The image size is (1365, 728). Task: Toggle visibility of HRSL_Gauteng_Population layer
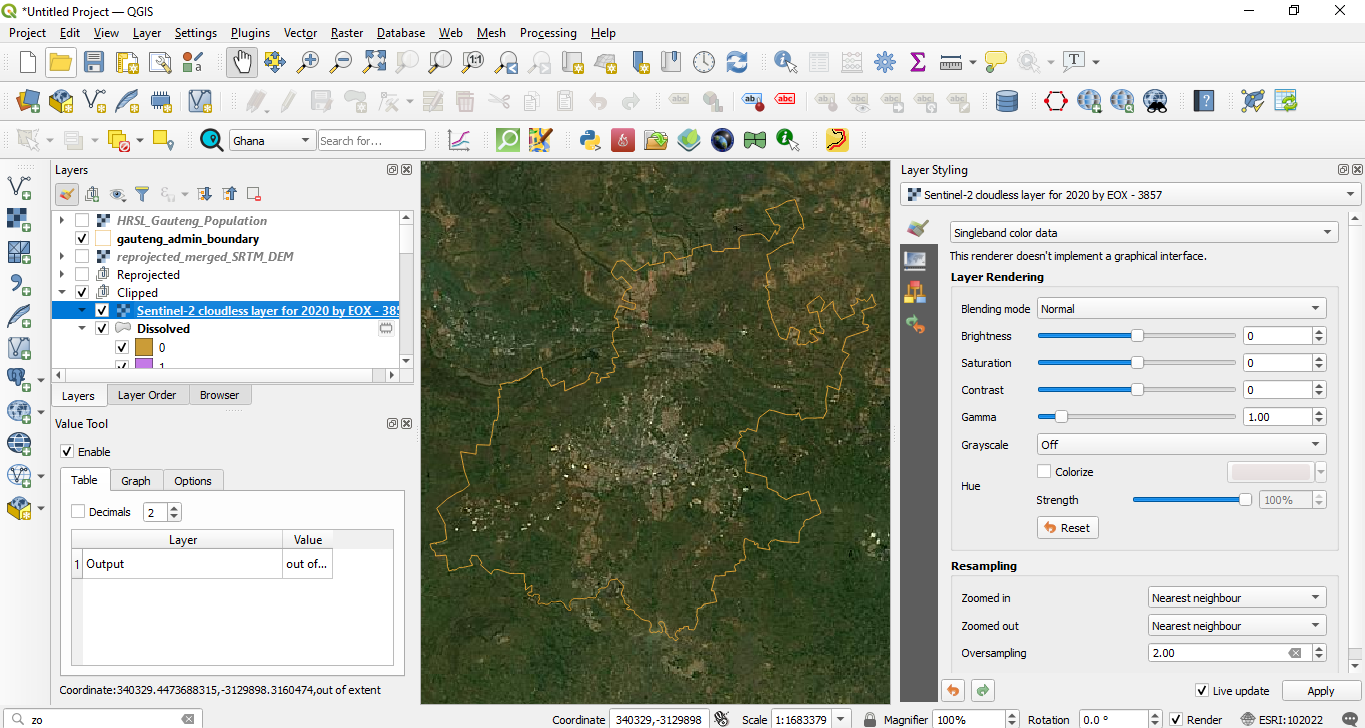point(82,220)
